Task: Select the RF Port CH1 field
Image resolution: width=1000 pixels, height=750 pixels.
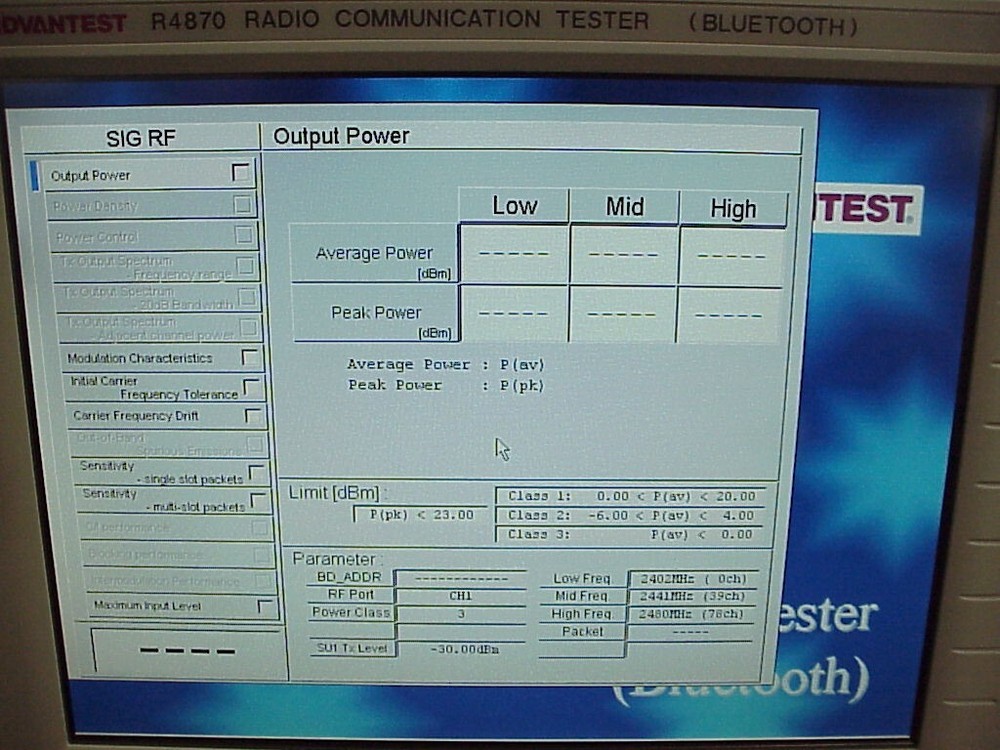Action: coord(460,595)
